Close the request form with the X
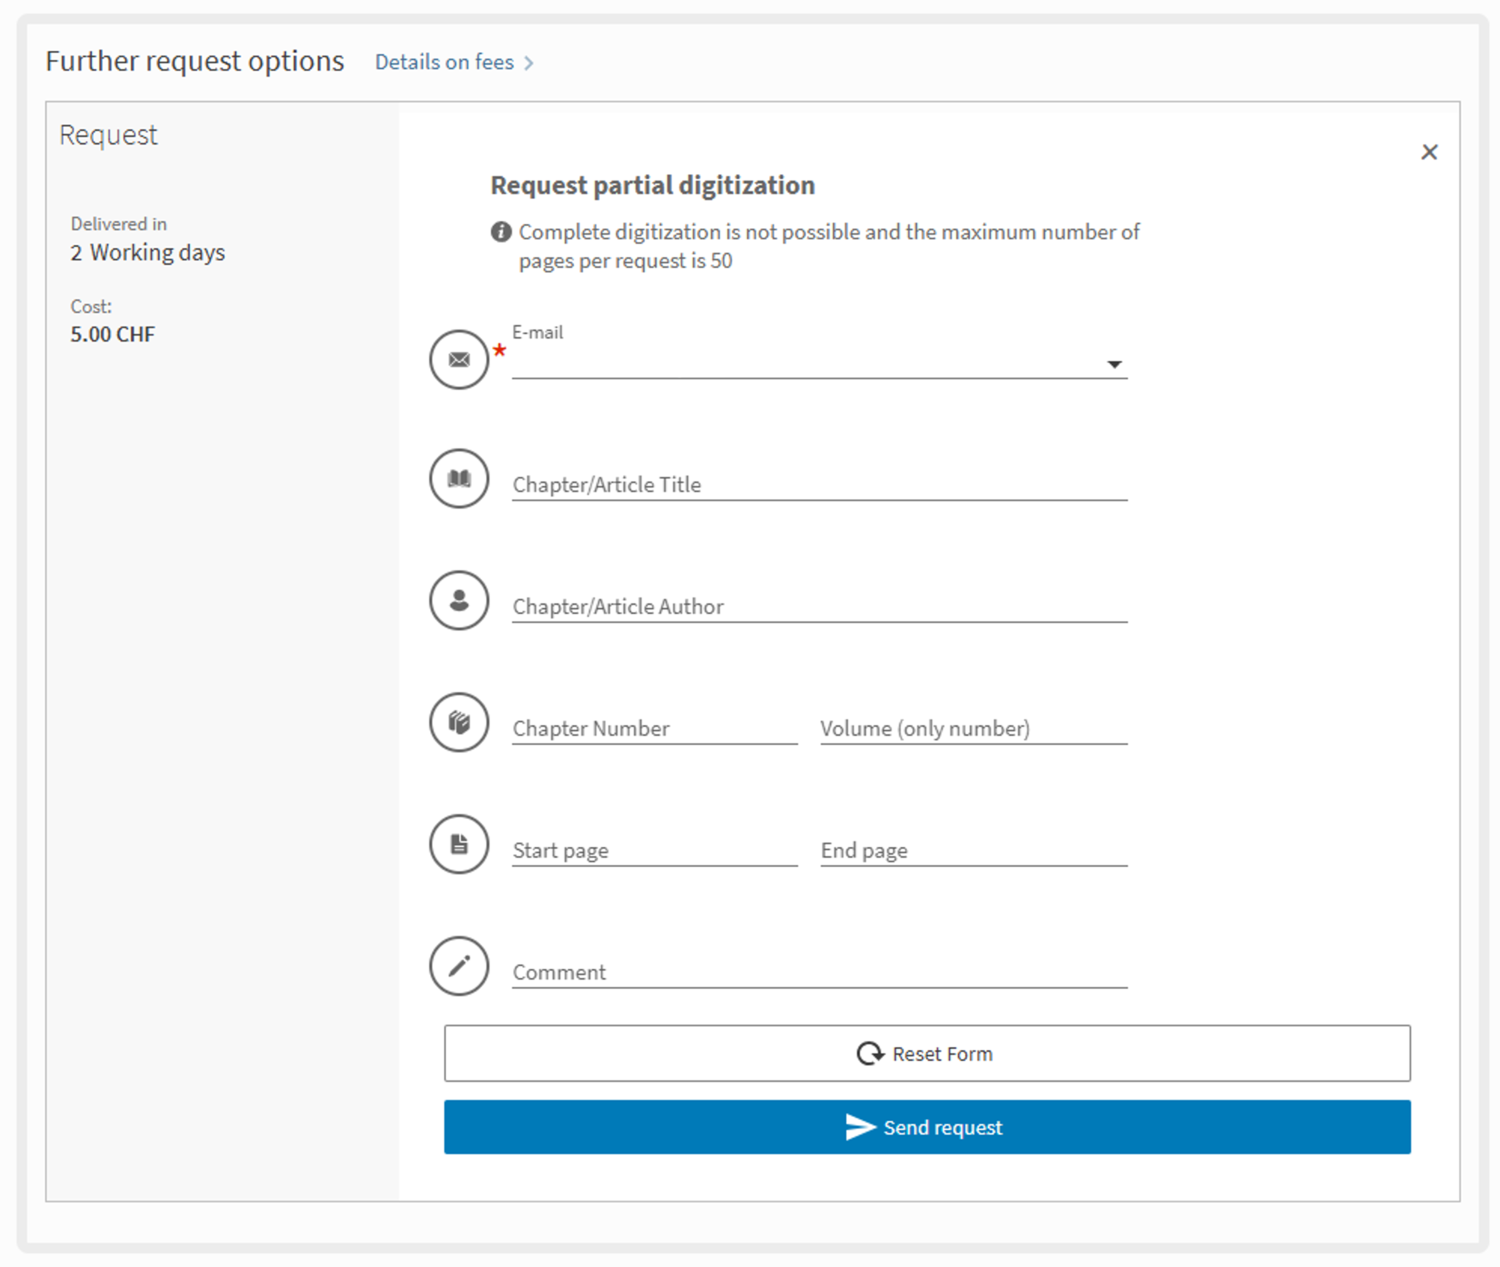1500x1267 pixels. point(1429,152)
